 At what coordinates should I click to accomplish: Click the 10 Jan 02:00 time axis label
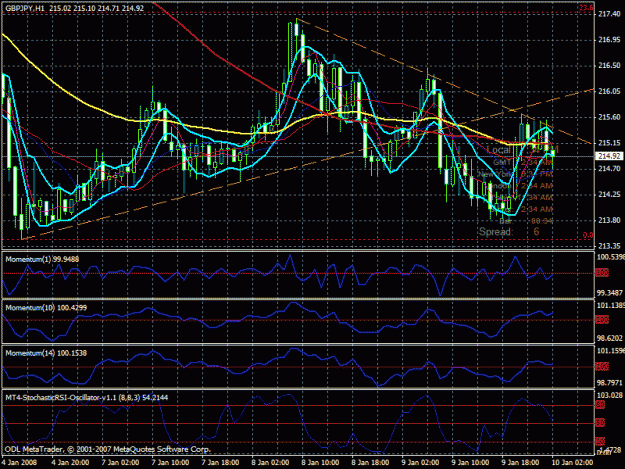click(572, 463)
